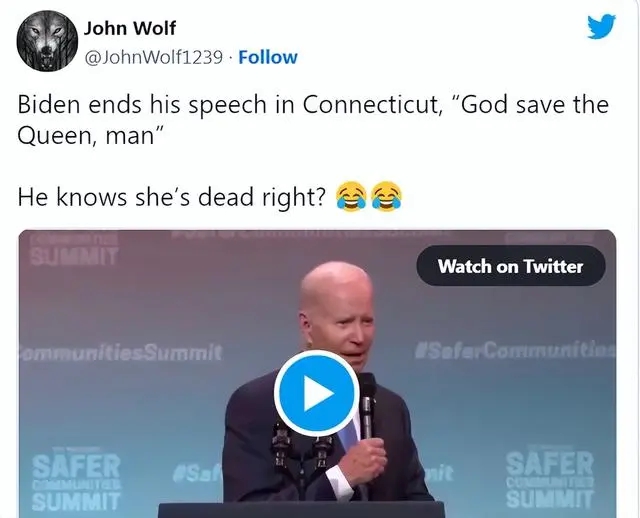Click the bottom-left Safer Summit logo
The width and height of the screenshot is (640, 518).
(x=77, y=480)
